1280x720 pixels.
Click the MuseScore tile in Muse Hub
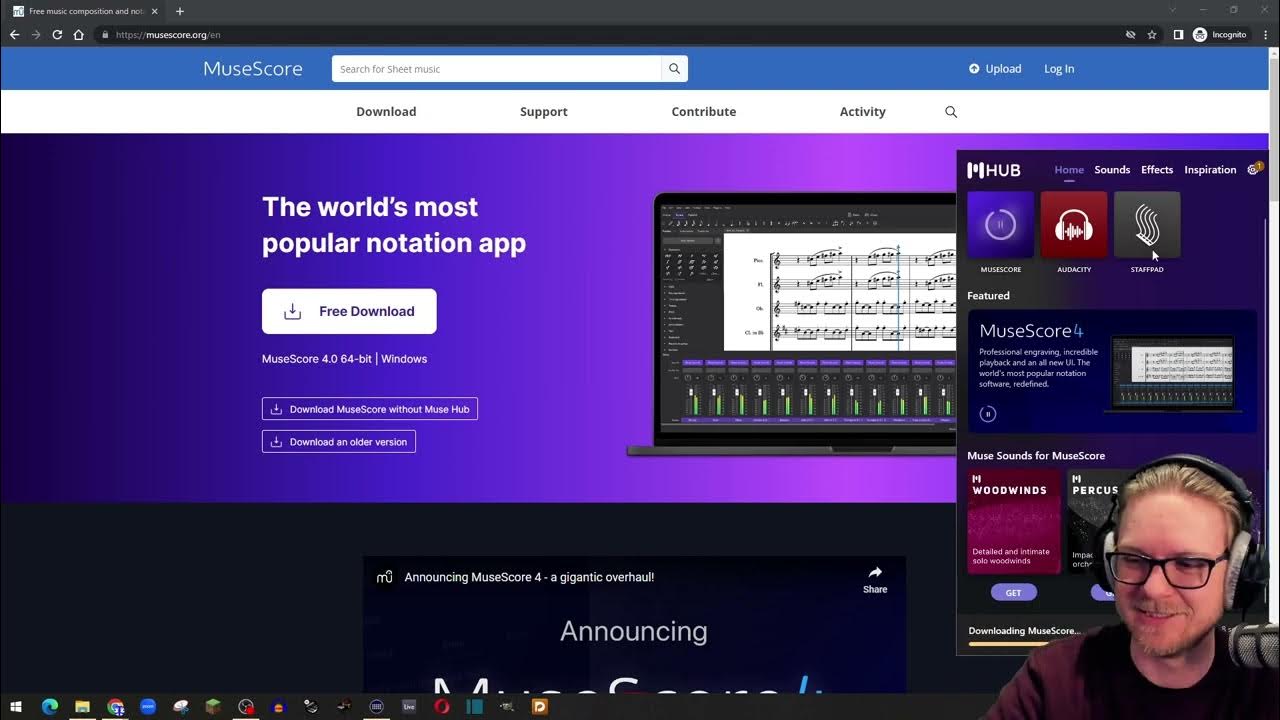(x=1000, y=225)
